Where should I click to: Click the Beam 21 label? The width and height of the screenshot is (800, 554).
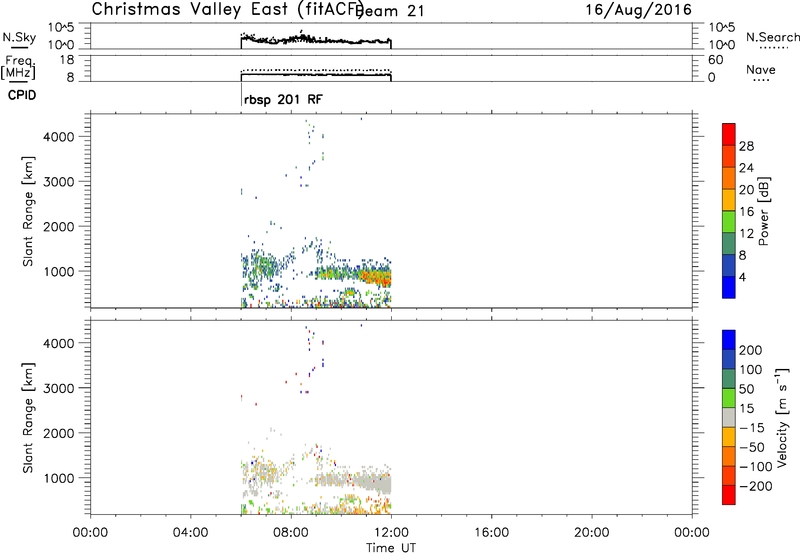click(x=391, y=11)
